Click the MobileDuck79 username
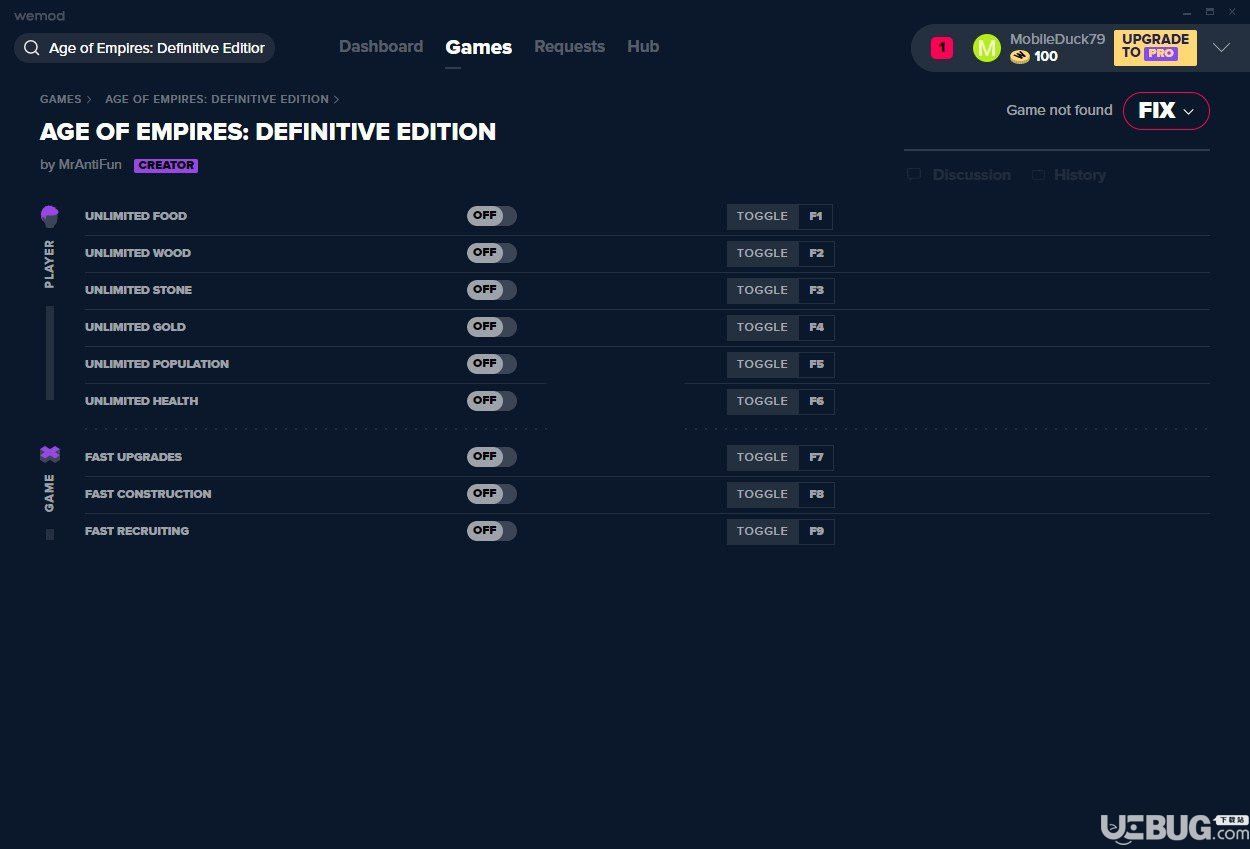This screenshot has height=849, width=1250. pyautogui.click(x=1057, y=39)
